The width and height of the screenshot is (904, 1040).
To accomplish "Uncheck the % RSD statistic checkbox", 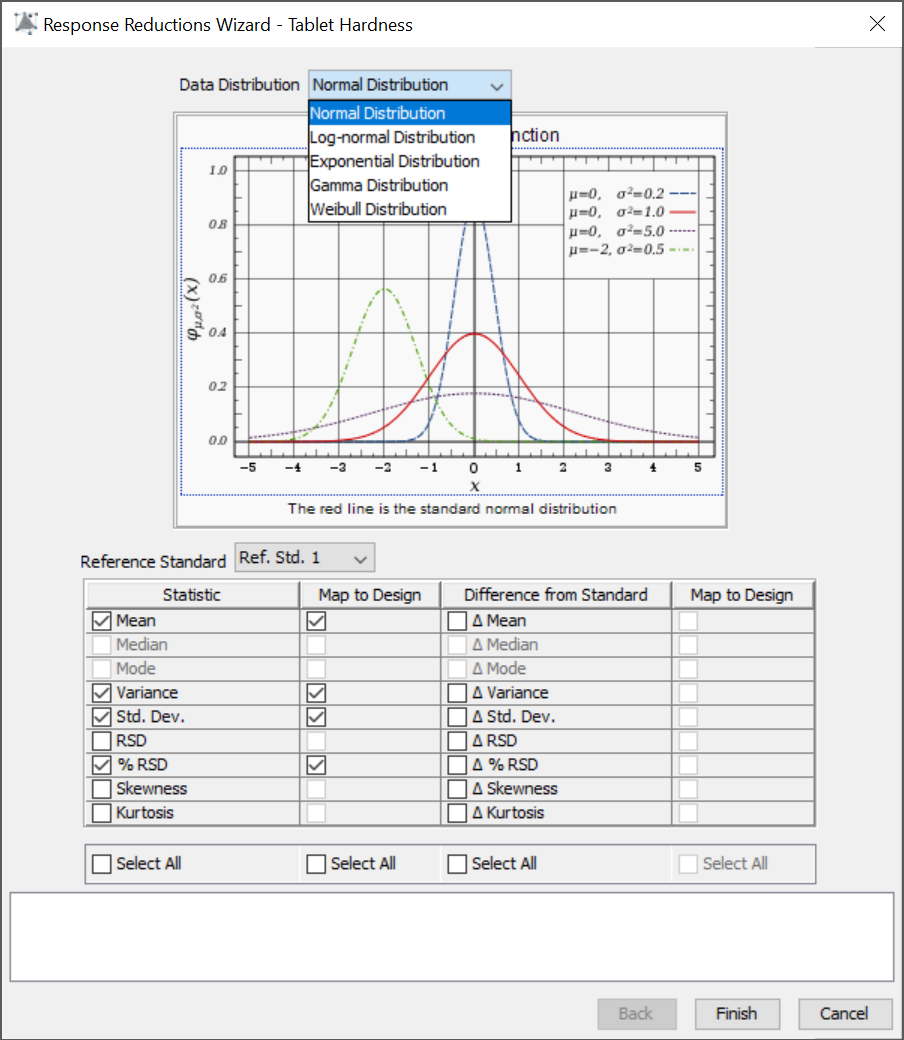I will (x=101, y=765).
